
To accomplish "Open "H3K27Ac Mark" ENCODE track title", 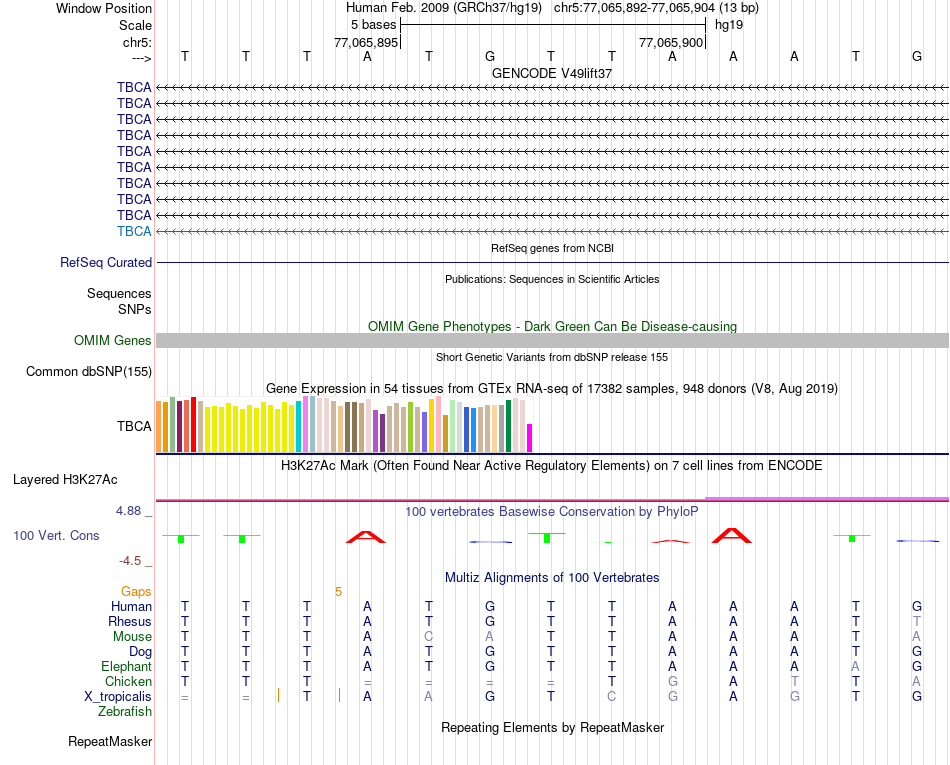I will [552, 466].
